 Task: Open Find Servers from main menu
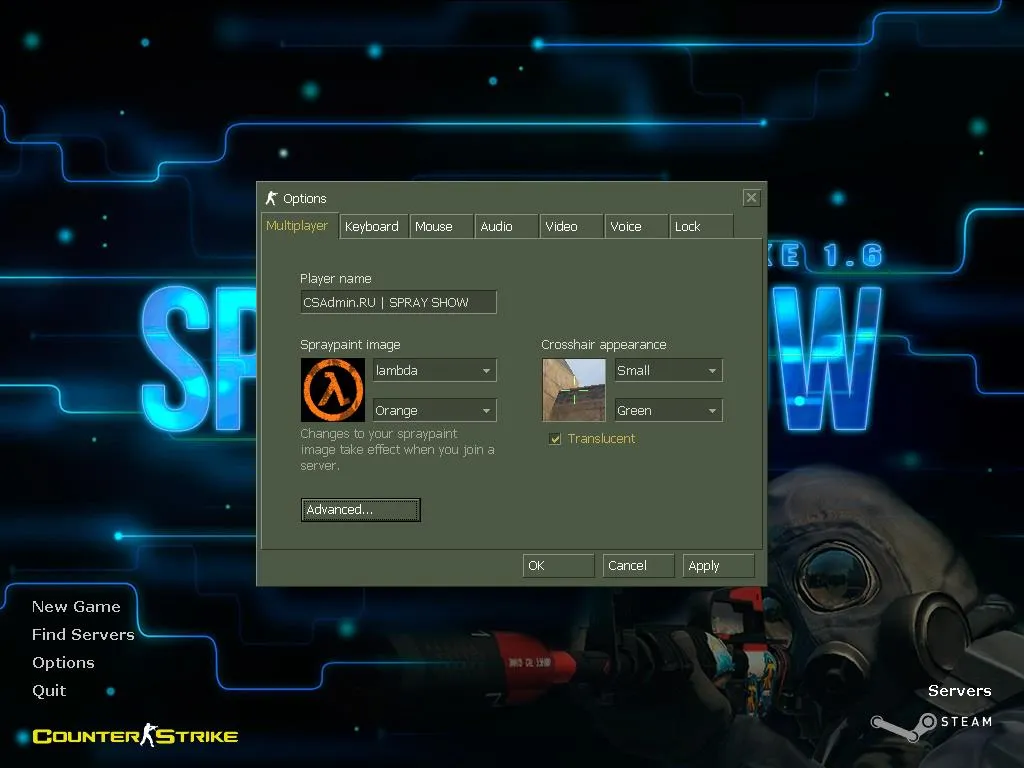(x=83, y=635)
